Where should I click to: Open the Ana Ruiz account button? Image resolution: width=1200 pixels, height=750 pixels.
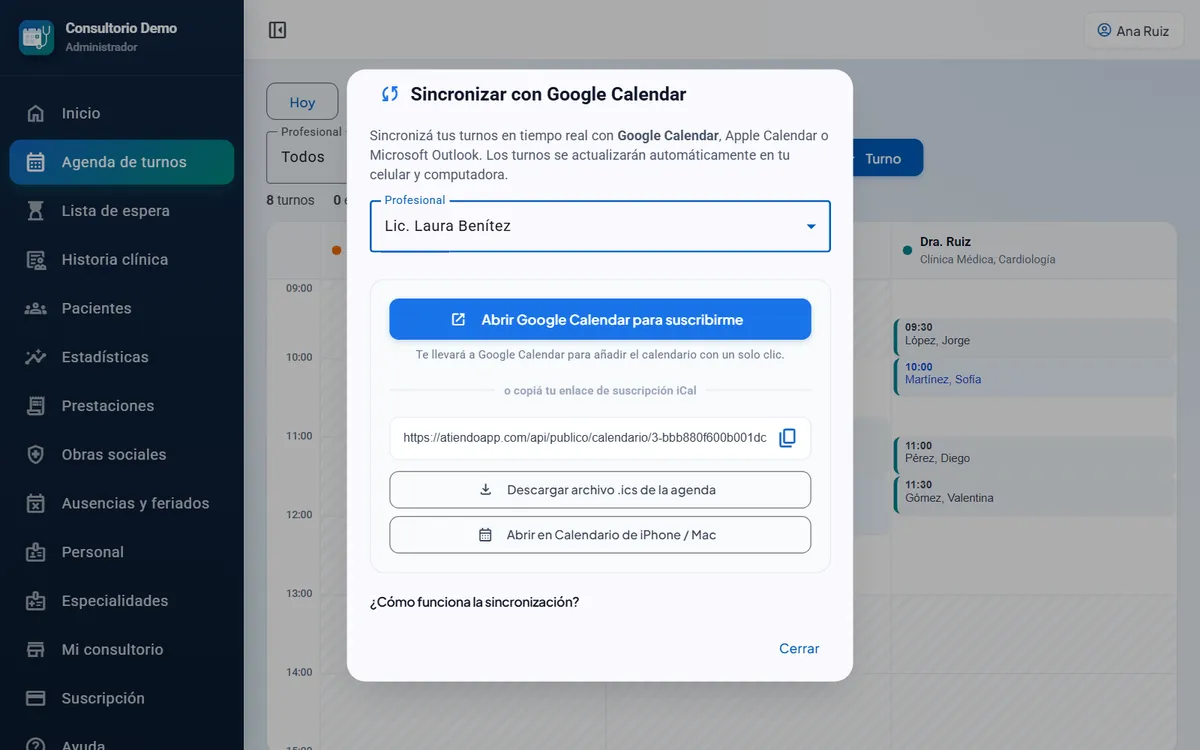[x=1134, y=30]
